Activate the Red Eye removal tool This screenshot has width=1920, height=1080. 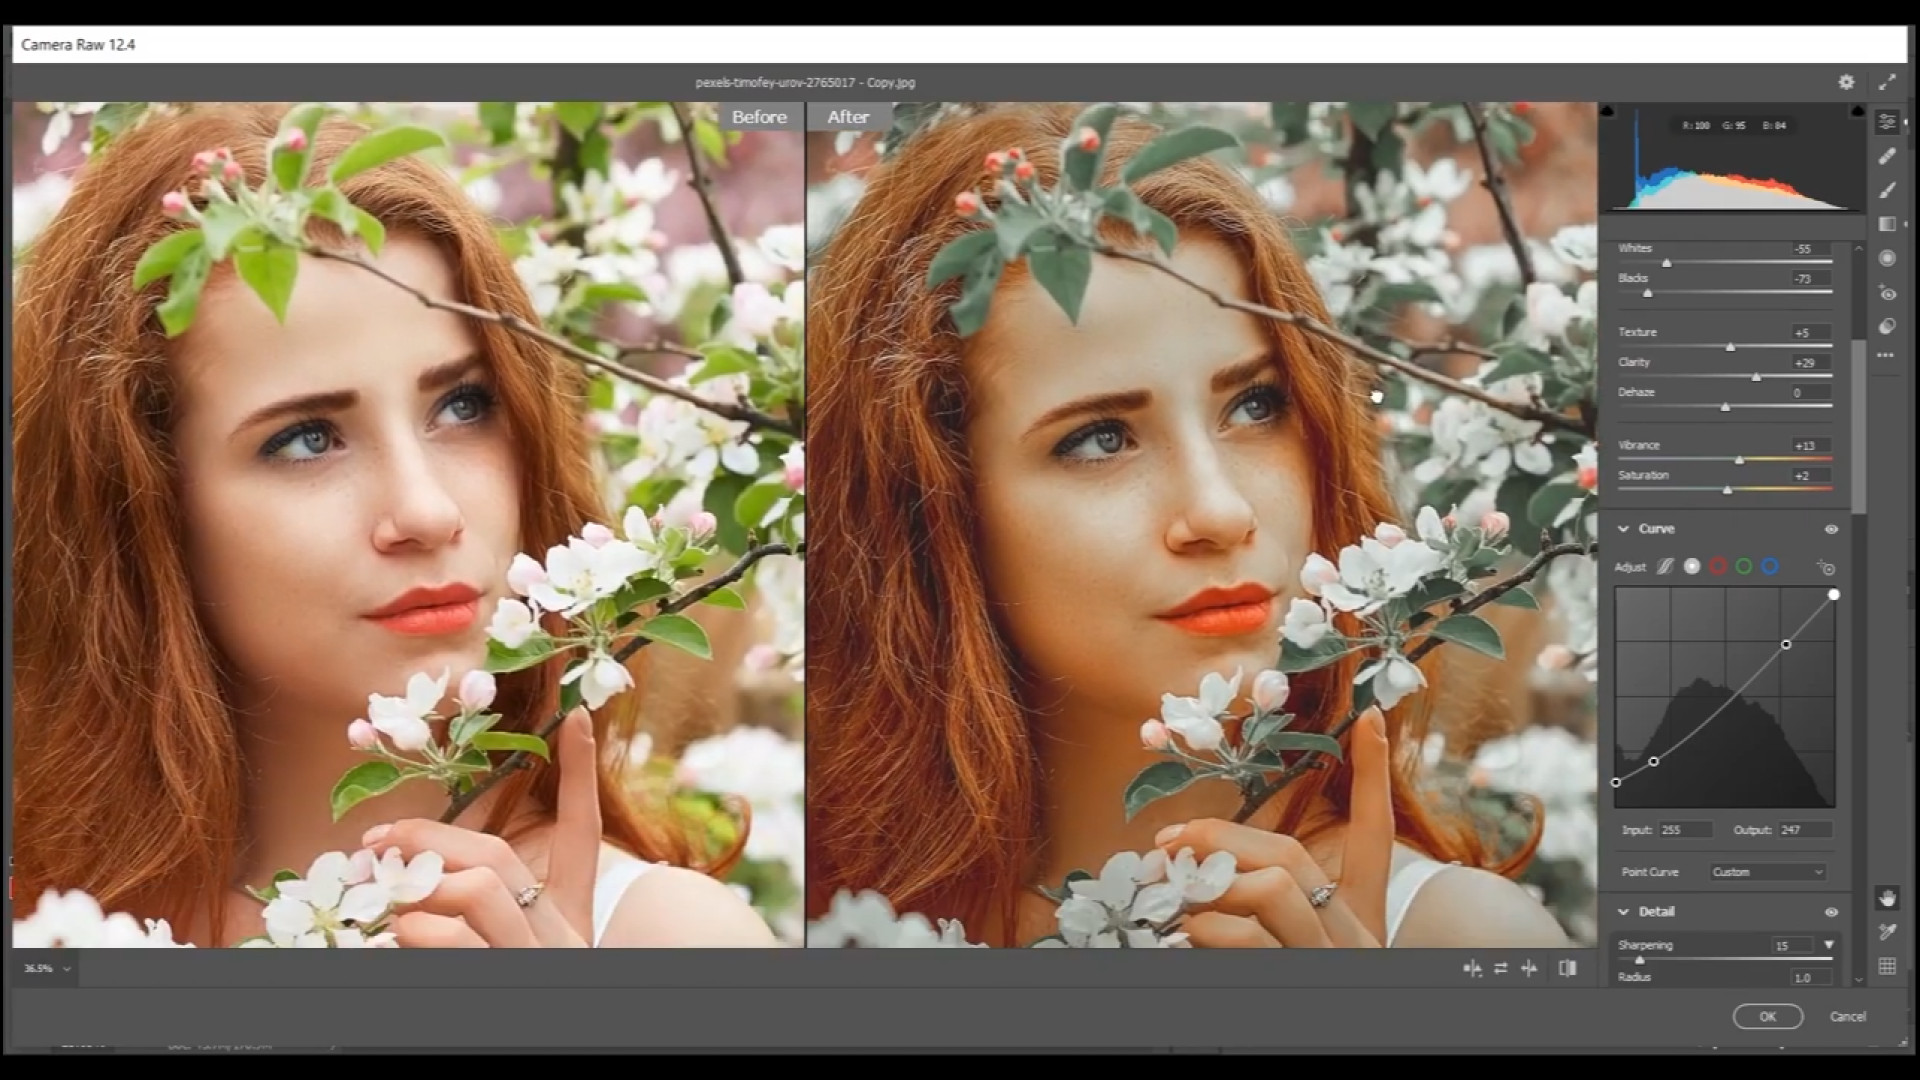tap(1887, 293)
